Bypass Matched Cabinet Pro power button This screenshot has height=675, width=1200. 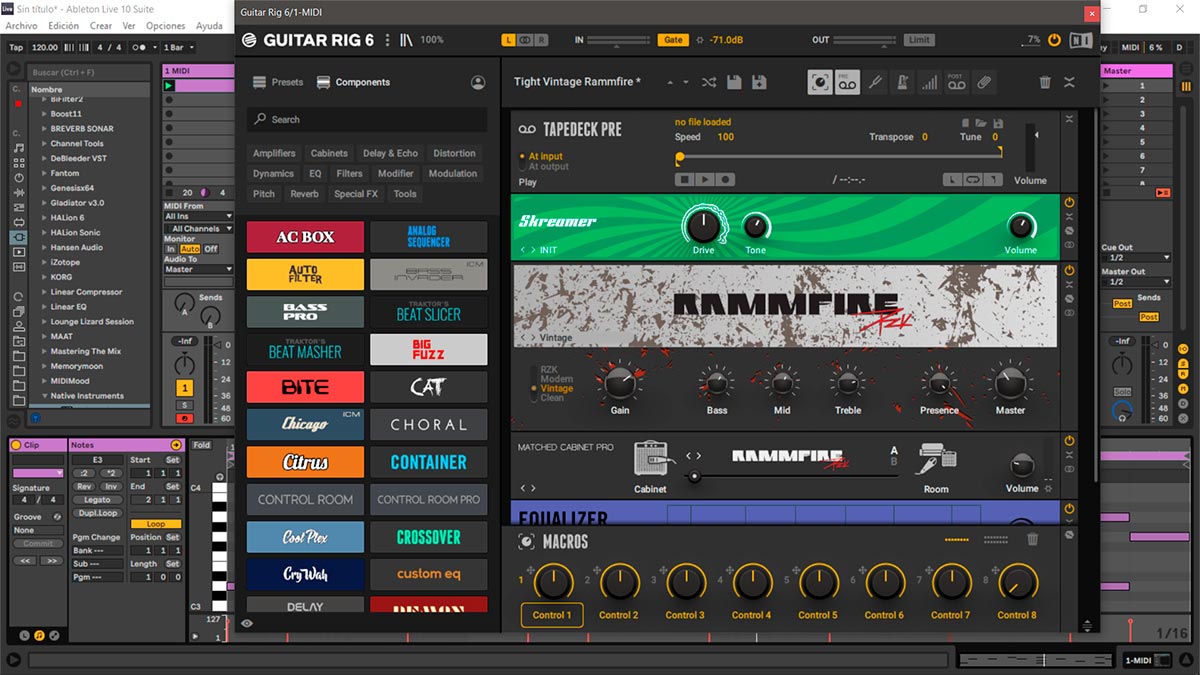pos(1069,440)
